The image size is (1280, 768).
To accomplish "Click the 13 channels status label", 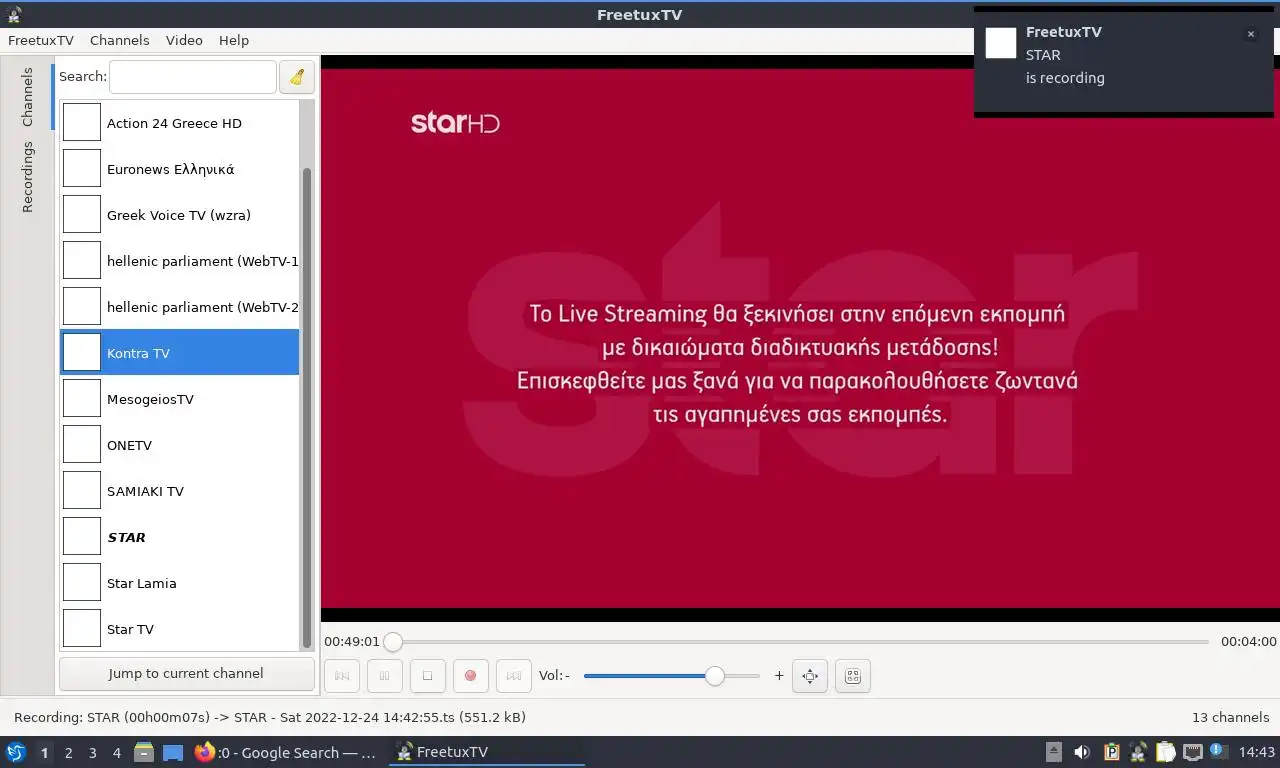I will [1230, 717].
